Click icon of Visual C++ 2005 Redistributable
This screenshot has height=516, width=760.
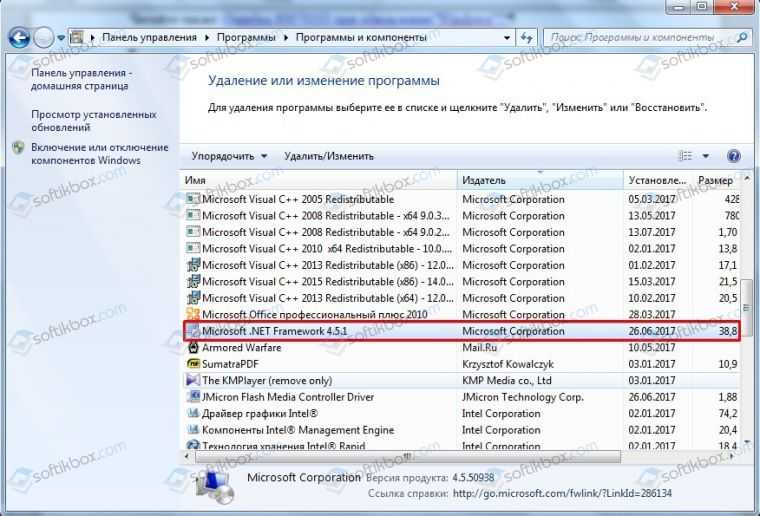(193, 199)
